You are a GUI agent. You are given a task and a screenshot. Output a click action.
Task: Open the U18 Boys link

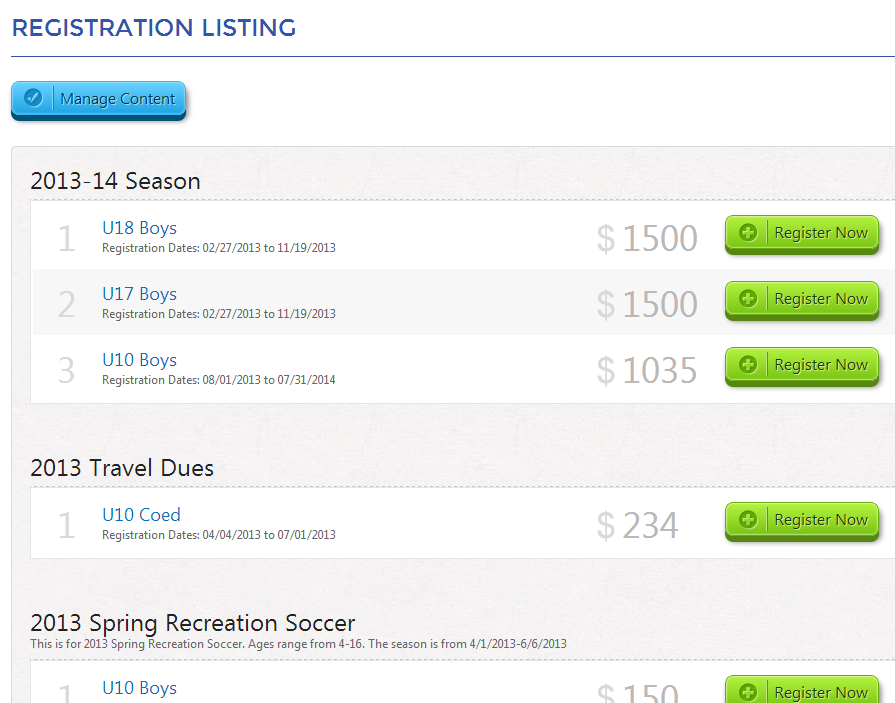click(x=139, y=228)
